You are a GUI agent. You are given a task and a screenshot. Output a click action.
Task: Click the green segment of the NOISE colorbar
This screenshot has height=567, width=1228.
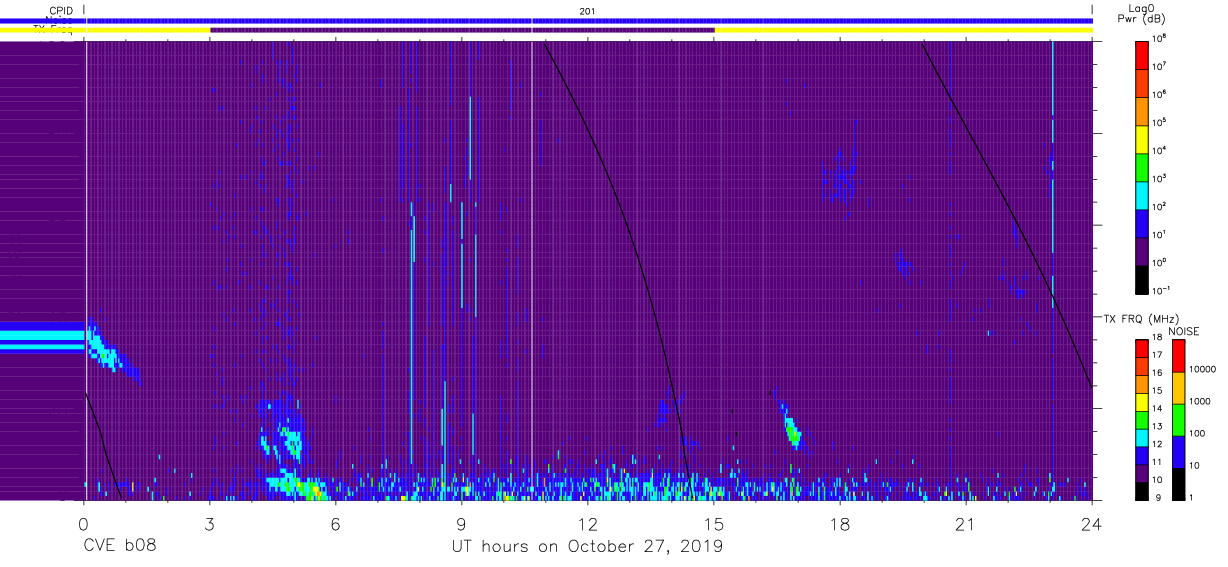pyautogui.click(x=1178, y=420)
